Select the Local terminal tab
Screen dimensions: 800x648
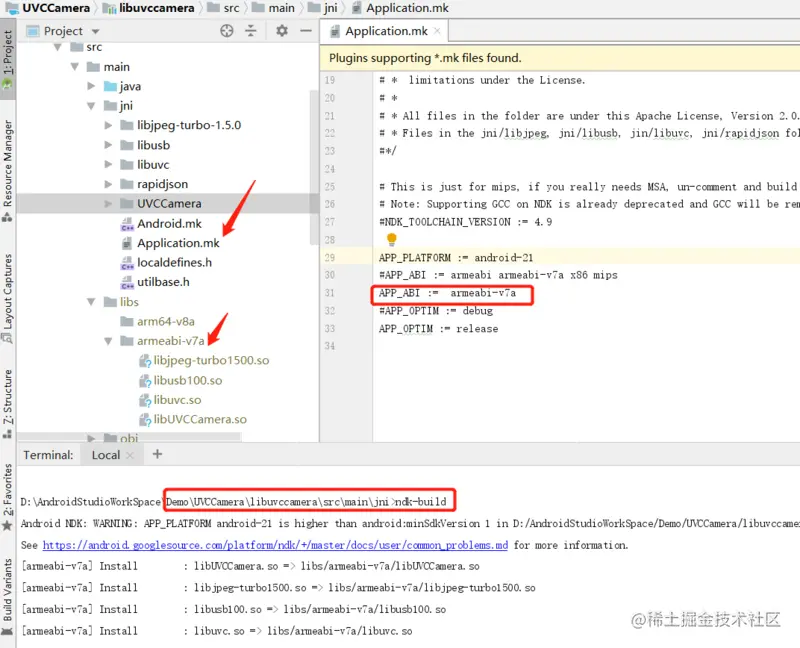[x=106, y=455]
